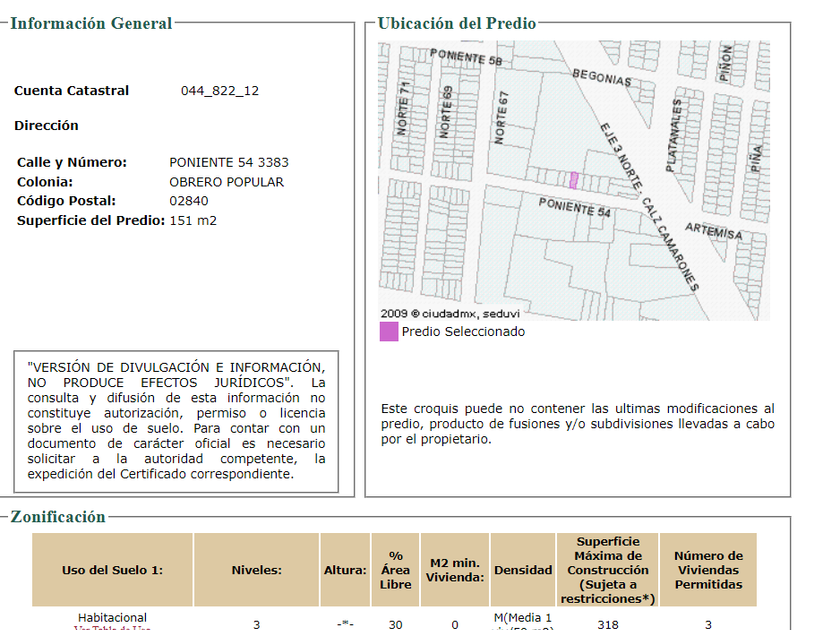Screen dimensions: 840x630
Task: Click the Dirección label
Action: click(46, 125)
